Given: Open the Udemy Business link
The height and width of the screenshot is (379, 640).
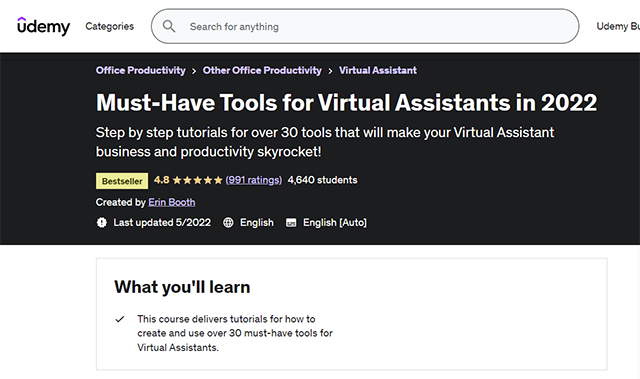Looking at the screenshot, I should point(618,26).
